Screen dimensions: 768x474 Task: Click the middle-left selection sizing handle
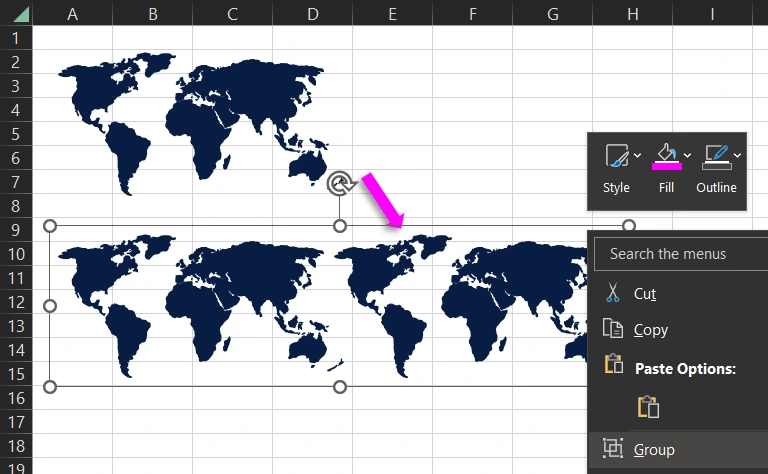pyautogui.click(x=50, y=306)
